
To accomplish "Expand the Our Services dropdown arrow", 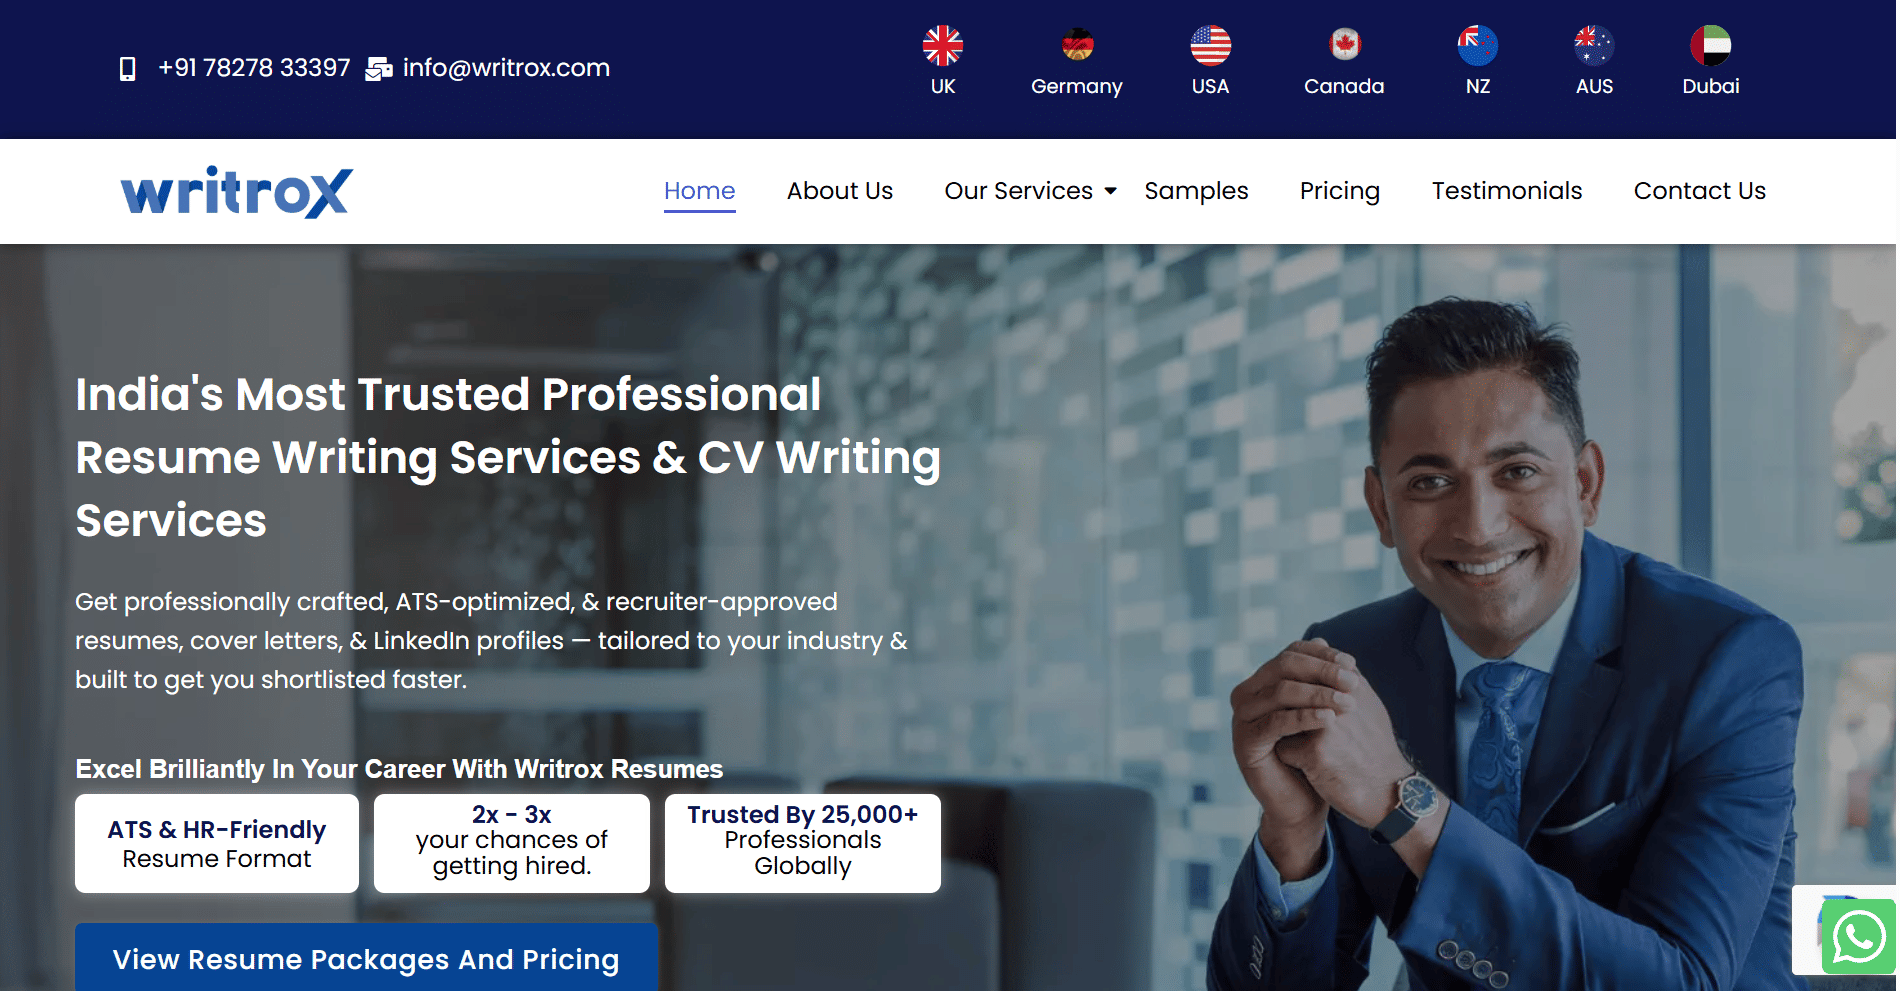I will [x=1110, y=191].
